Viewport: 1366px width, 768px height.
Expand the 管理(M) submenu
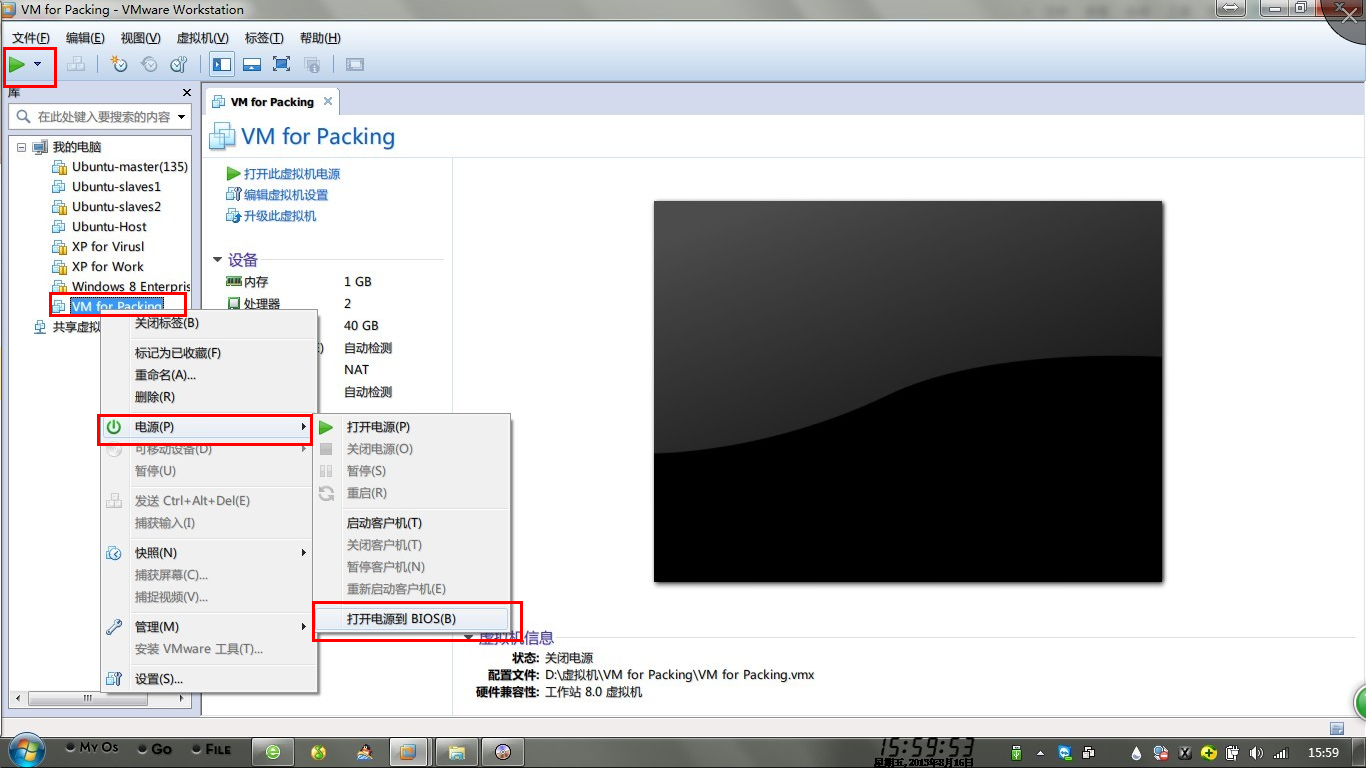click(x=209, y=627)
